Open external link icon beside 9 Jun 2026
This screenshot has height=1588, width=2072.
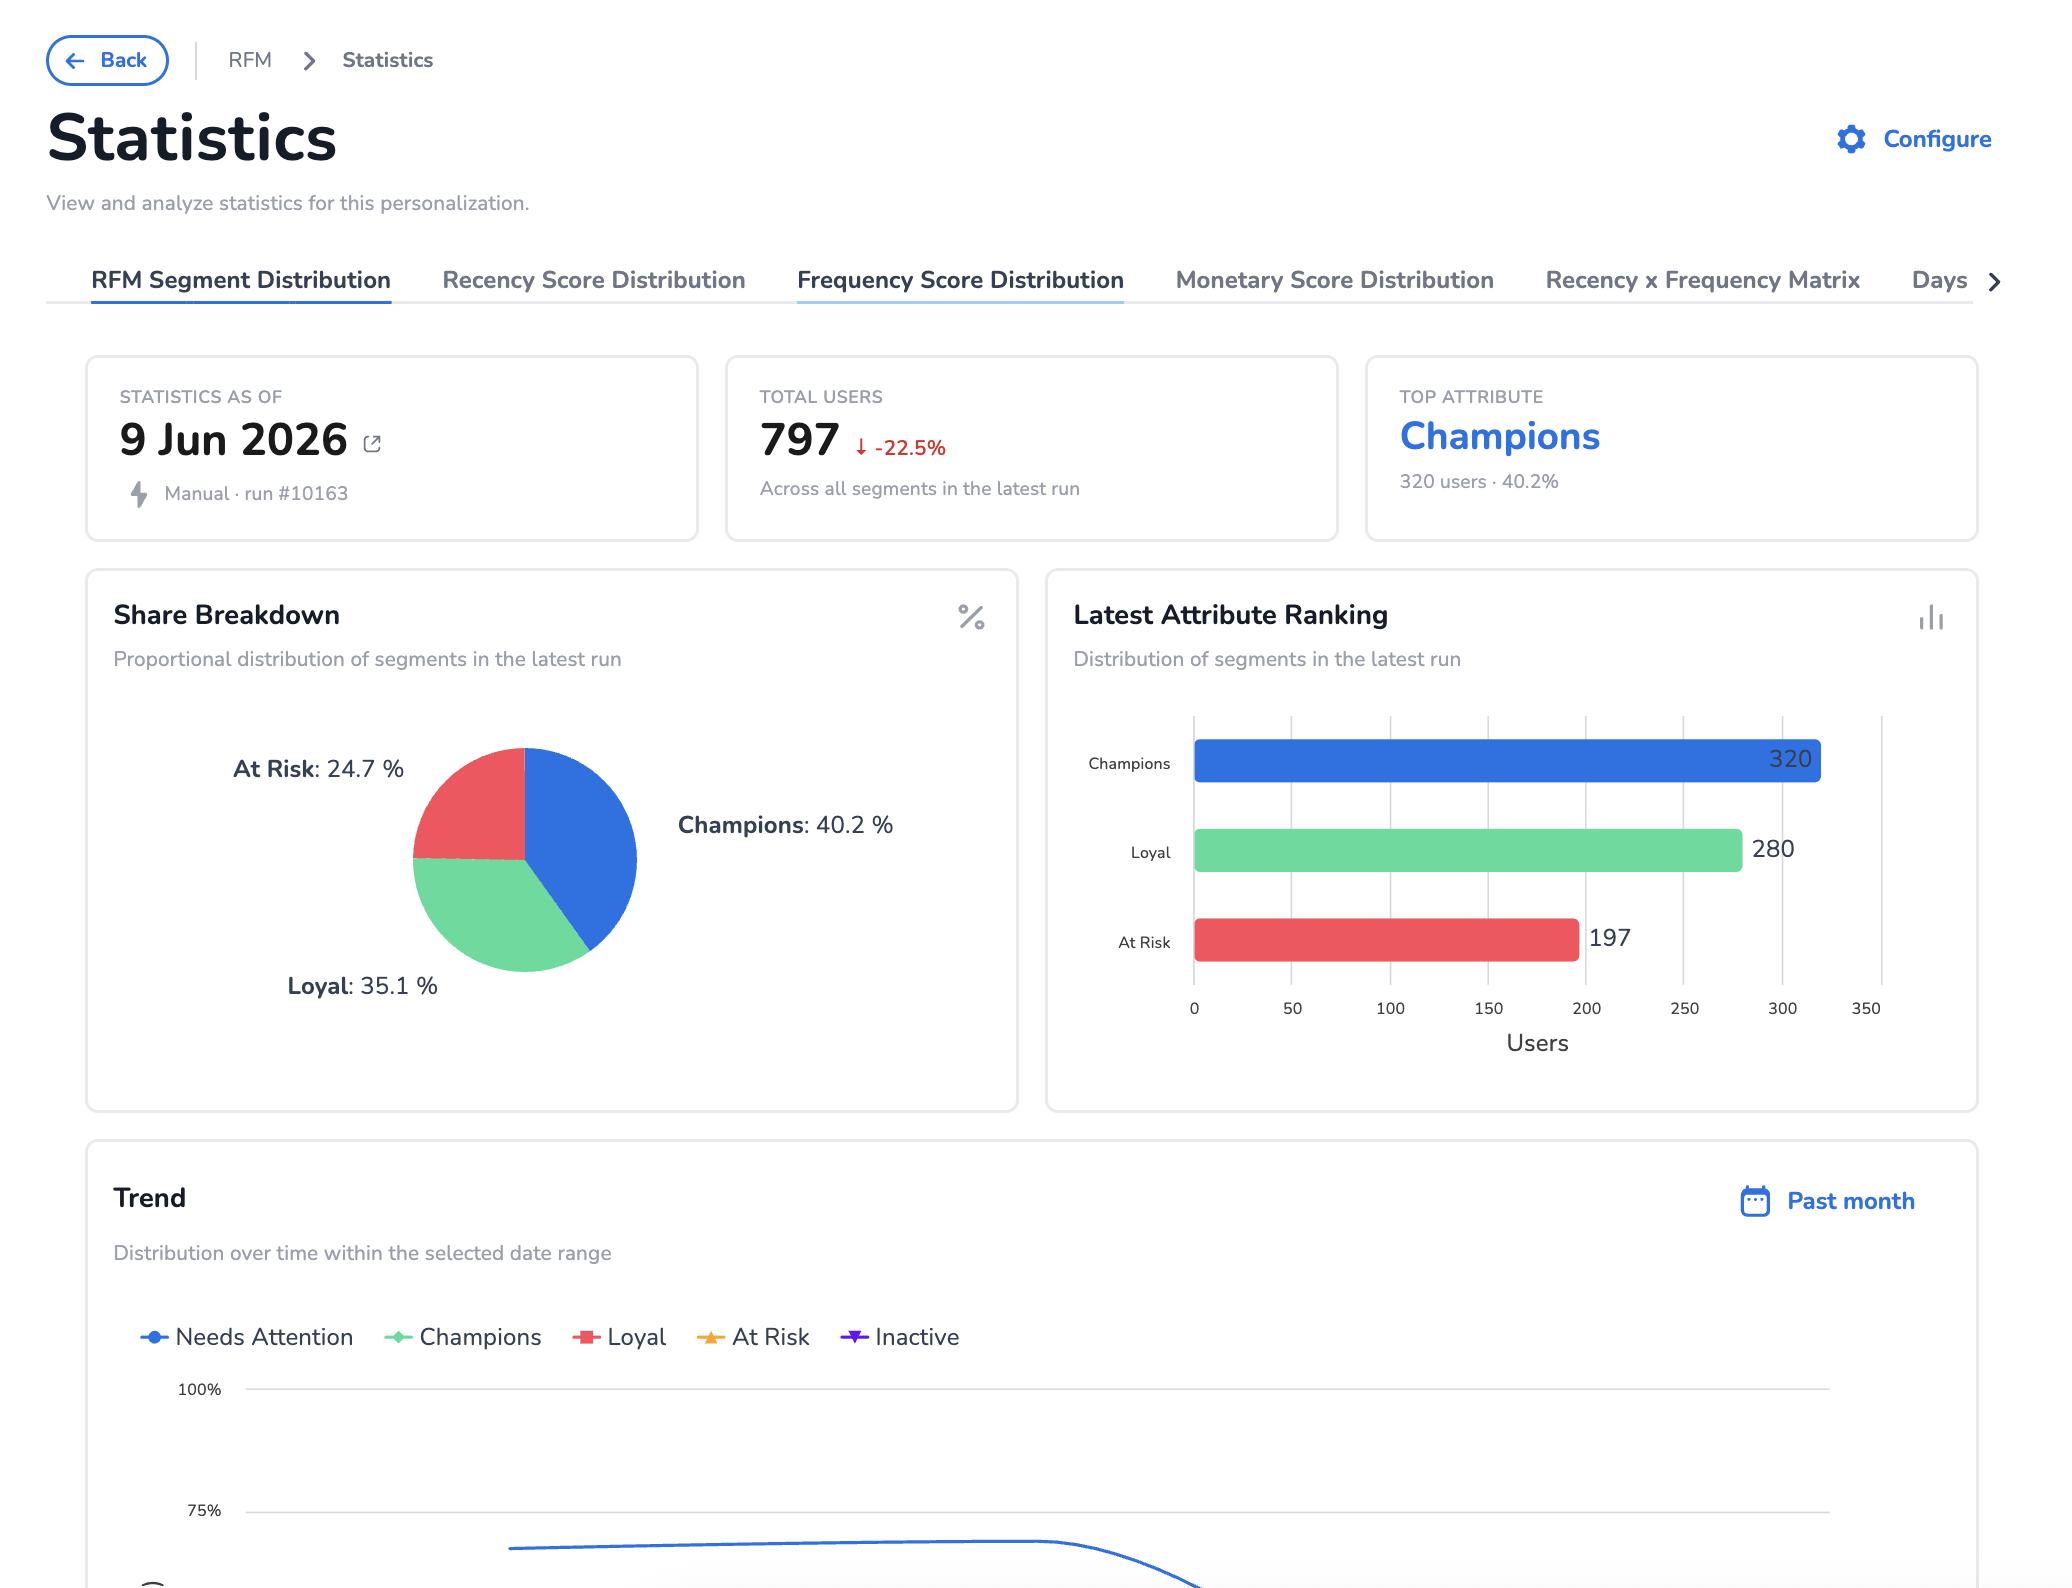372,443
